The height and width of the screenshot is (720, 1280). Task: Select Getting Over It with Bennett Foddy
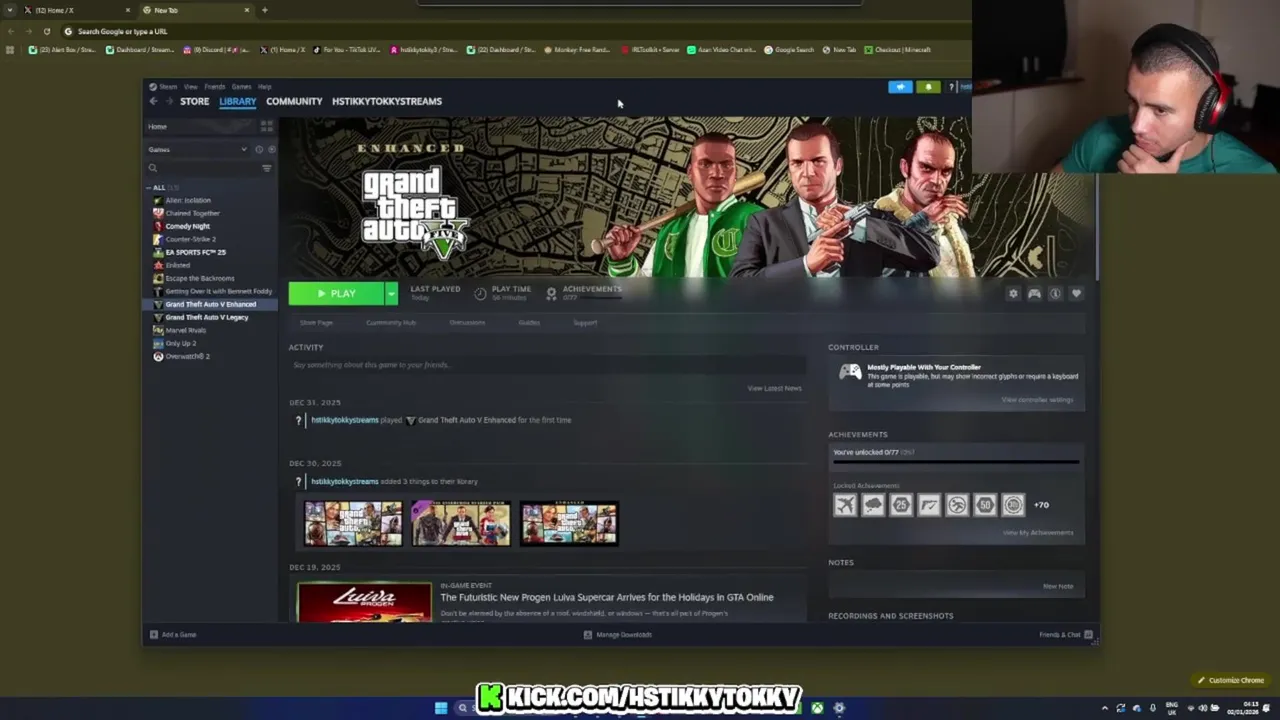pos(218,291)
